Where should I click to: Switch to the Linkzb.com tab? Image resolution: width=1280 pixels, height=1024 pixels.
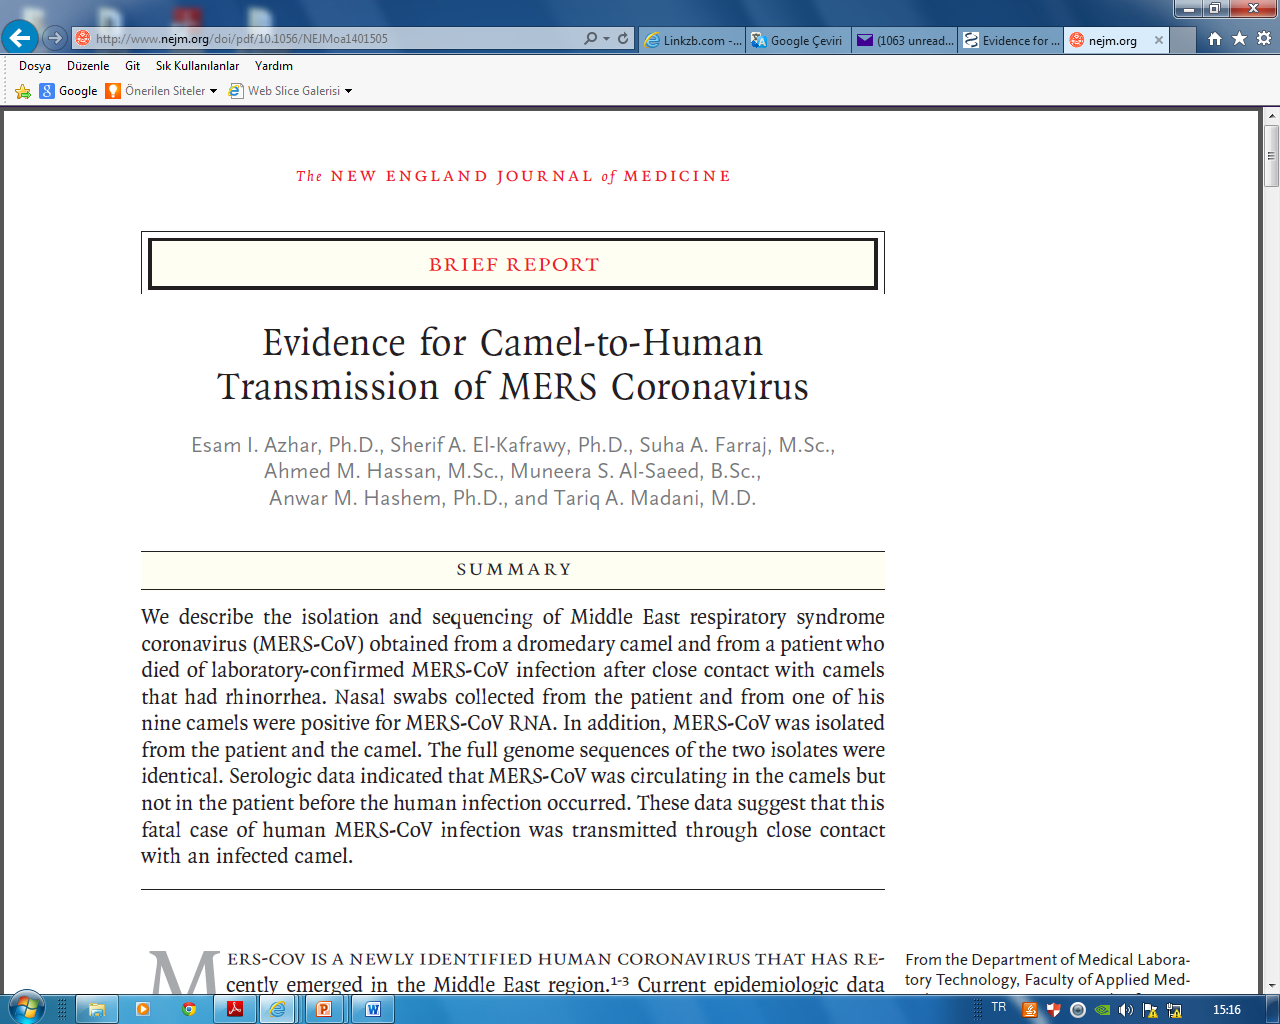pos(692,40)
